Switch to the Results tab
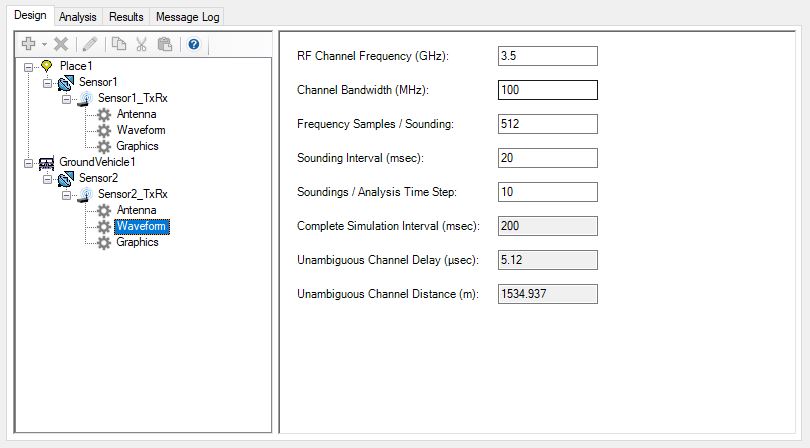The image size is (810, 448). (127, 17)
